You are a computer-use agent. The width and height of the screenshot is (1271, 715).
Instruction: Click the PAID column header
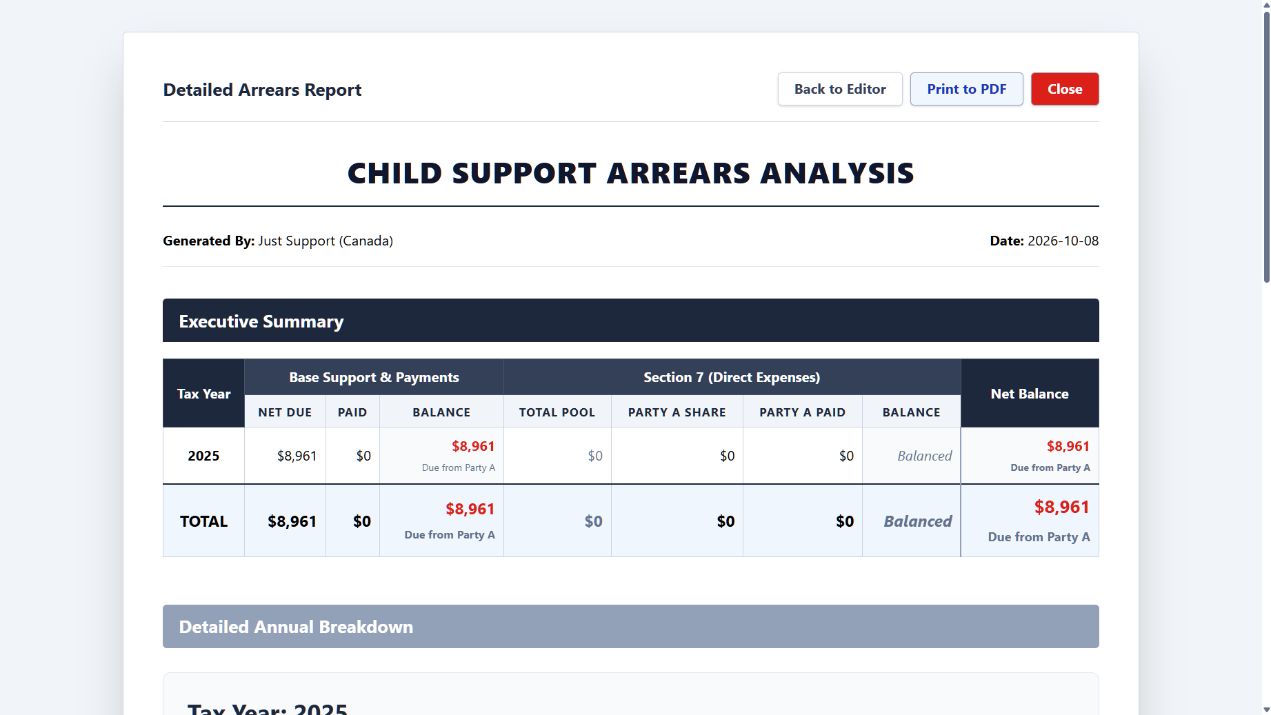352,412
